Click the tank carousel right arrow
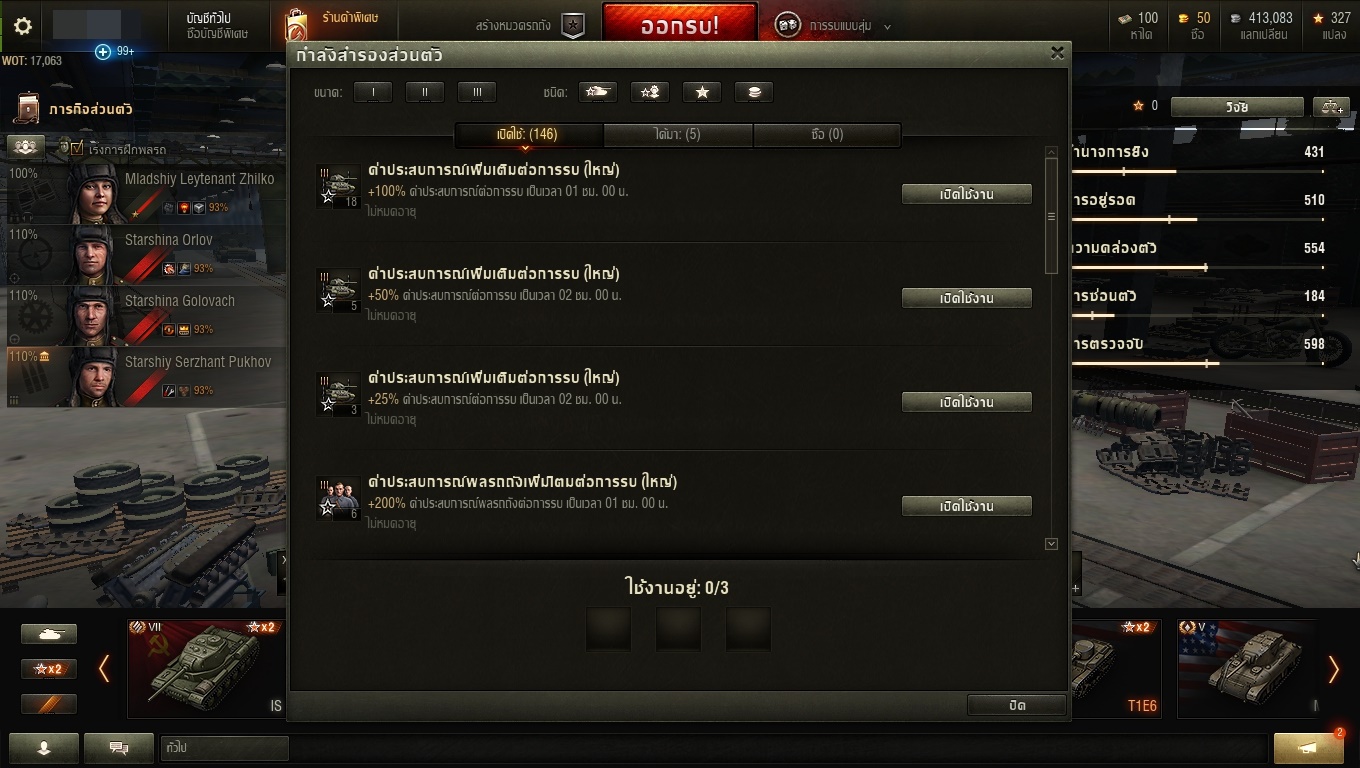This screenshot has width=1360, height=768. (x=1333, y=669)
